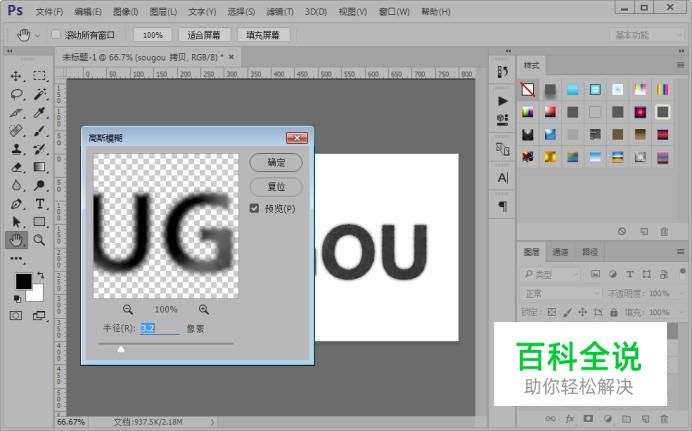Add a layer style fx

[570, 419]
